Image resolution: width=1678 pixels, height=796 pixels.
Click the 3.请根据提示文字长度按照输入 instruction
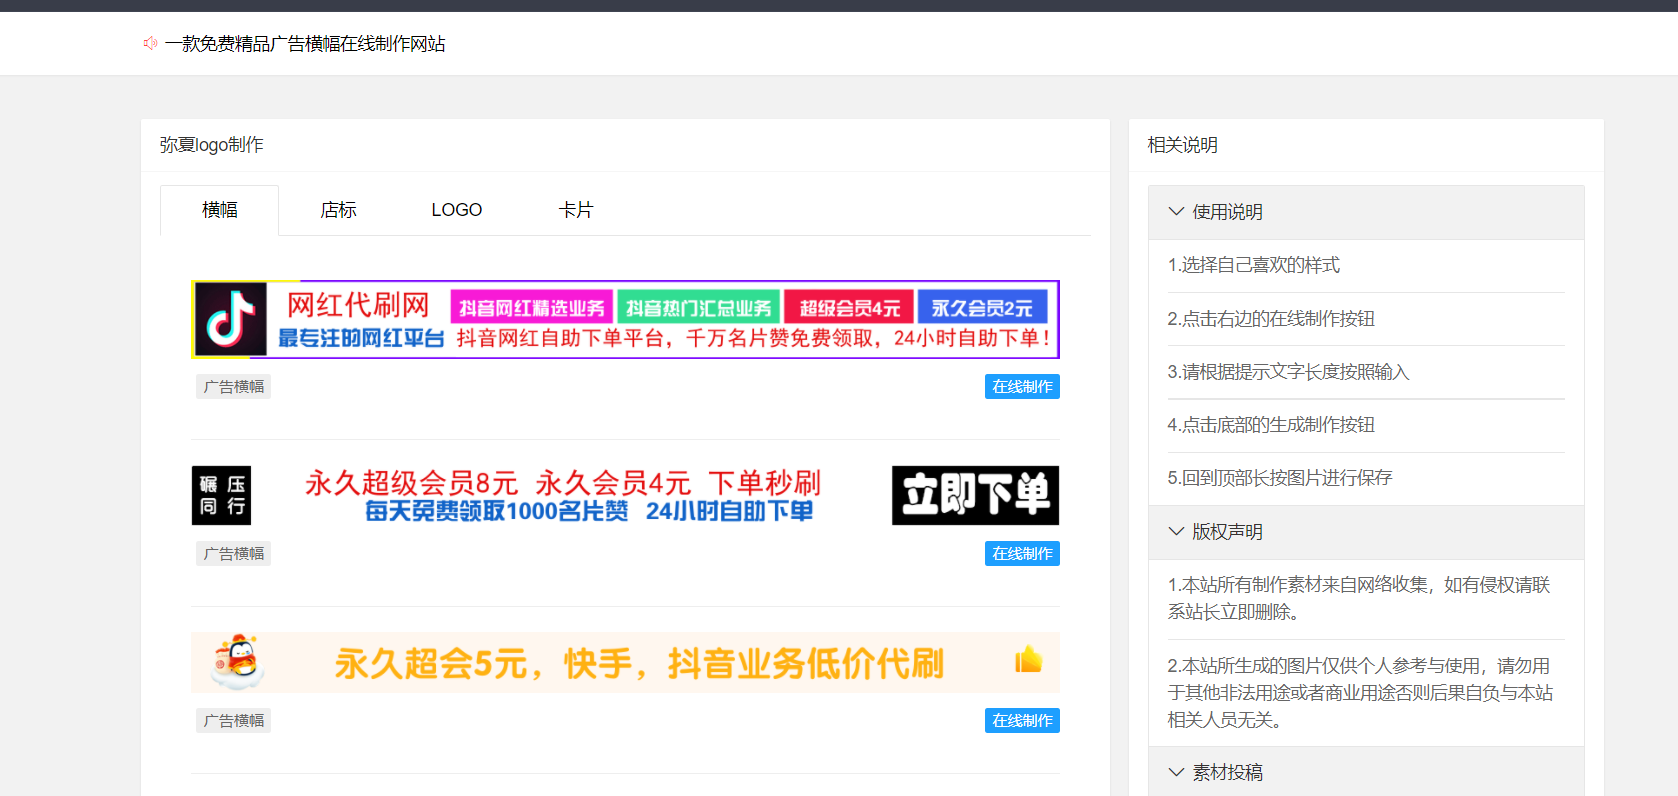click(1288, 372)
